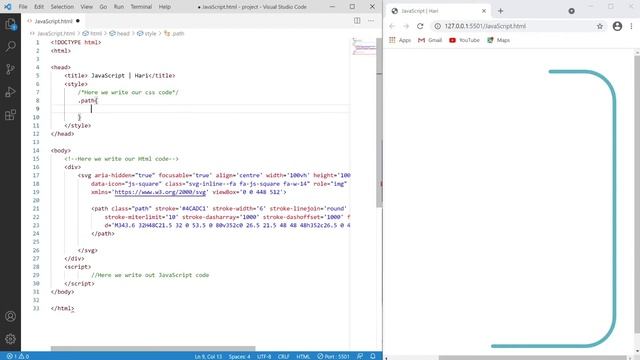The height and width of the screenshot is (360, 640).
Task: Click the w3.org link in the code
Action: (x=160, y=192)
